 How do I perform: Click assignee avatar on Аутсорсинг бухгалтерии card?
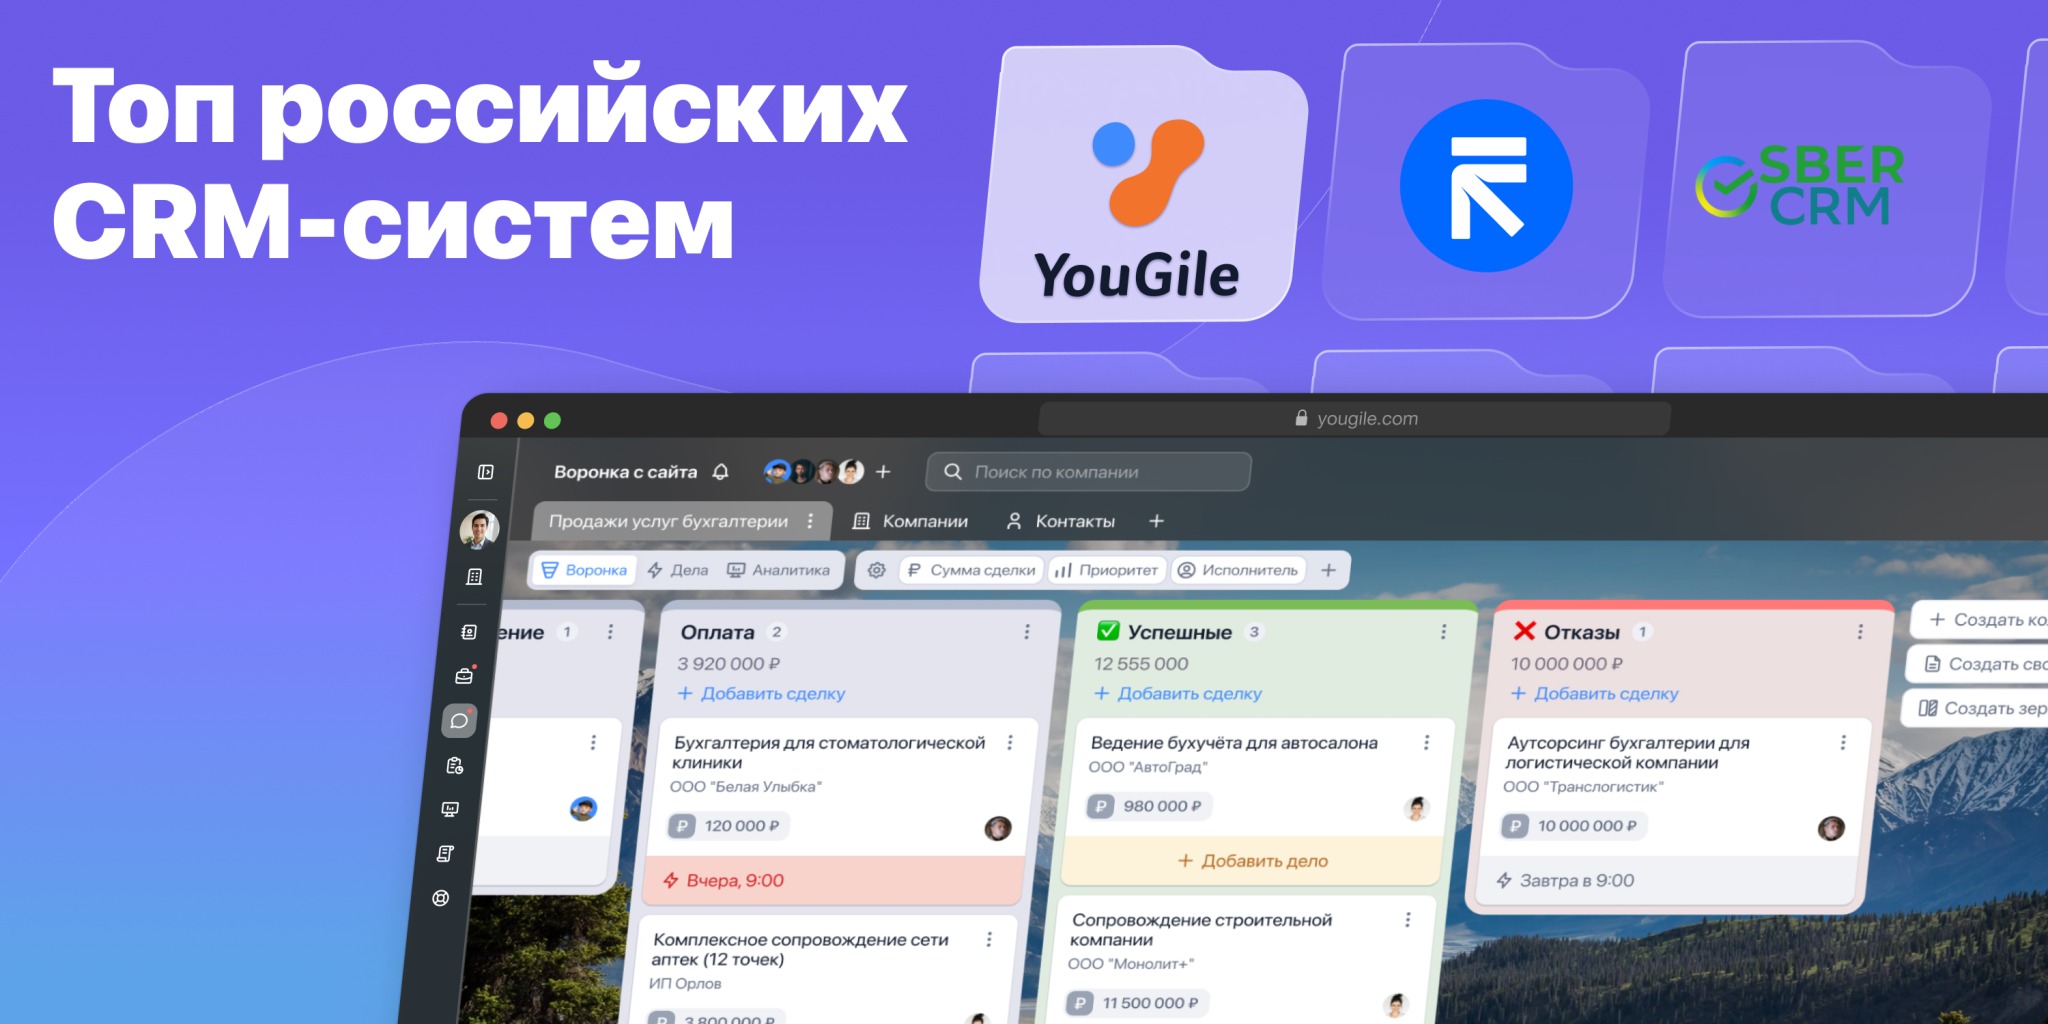tap(1831, 828)
